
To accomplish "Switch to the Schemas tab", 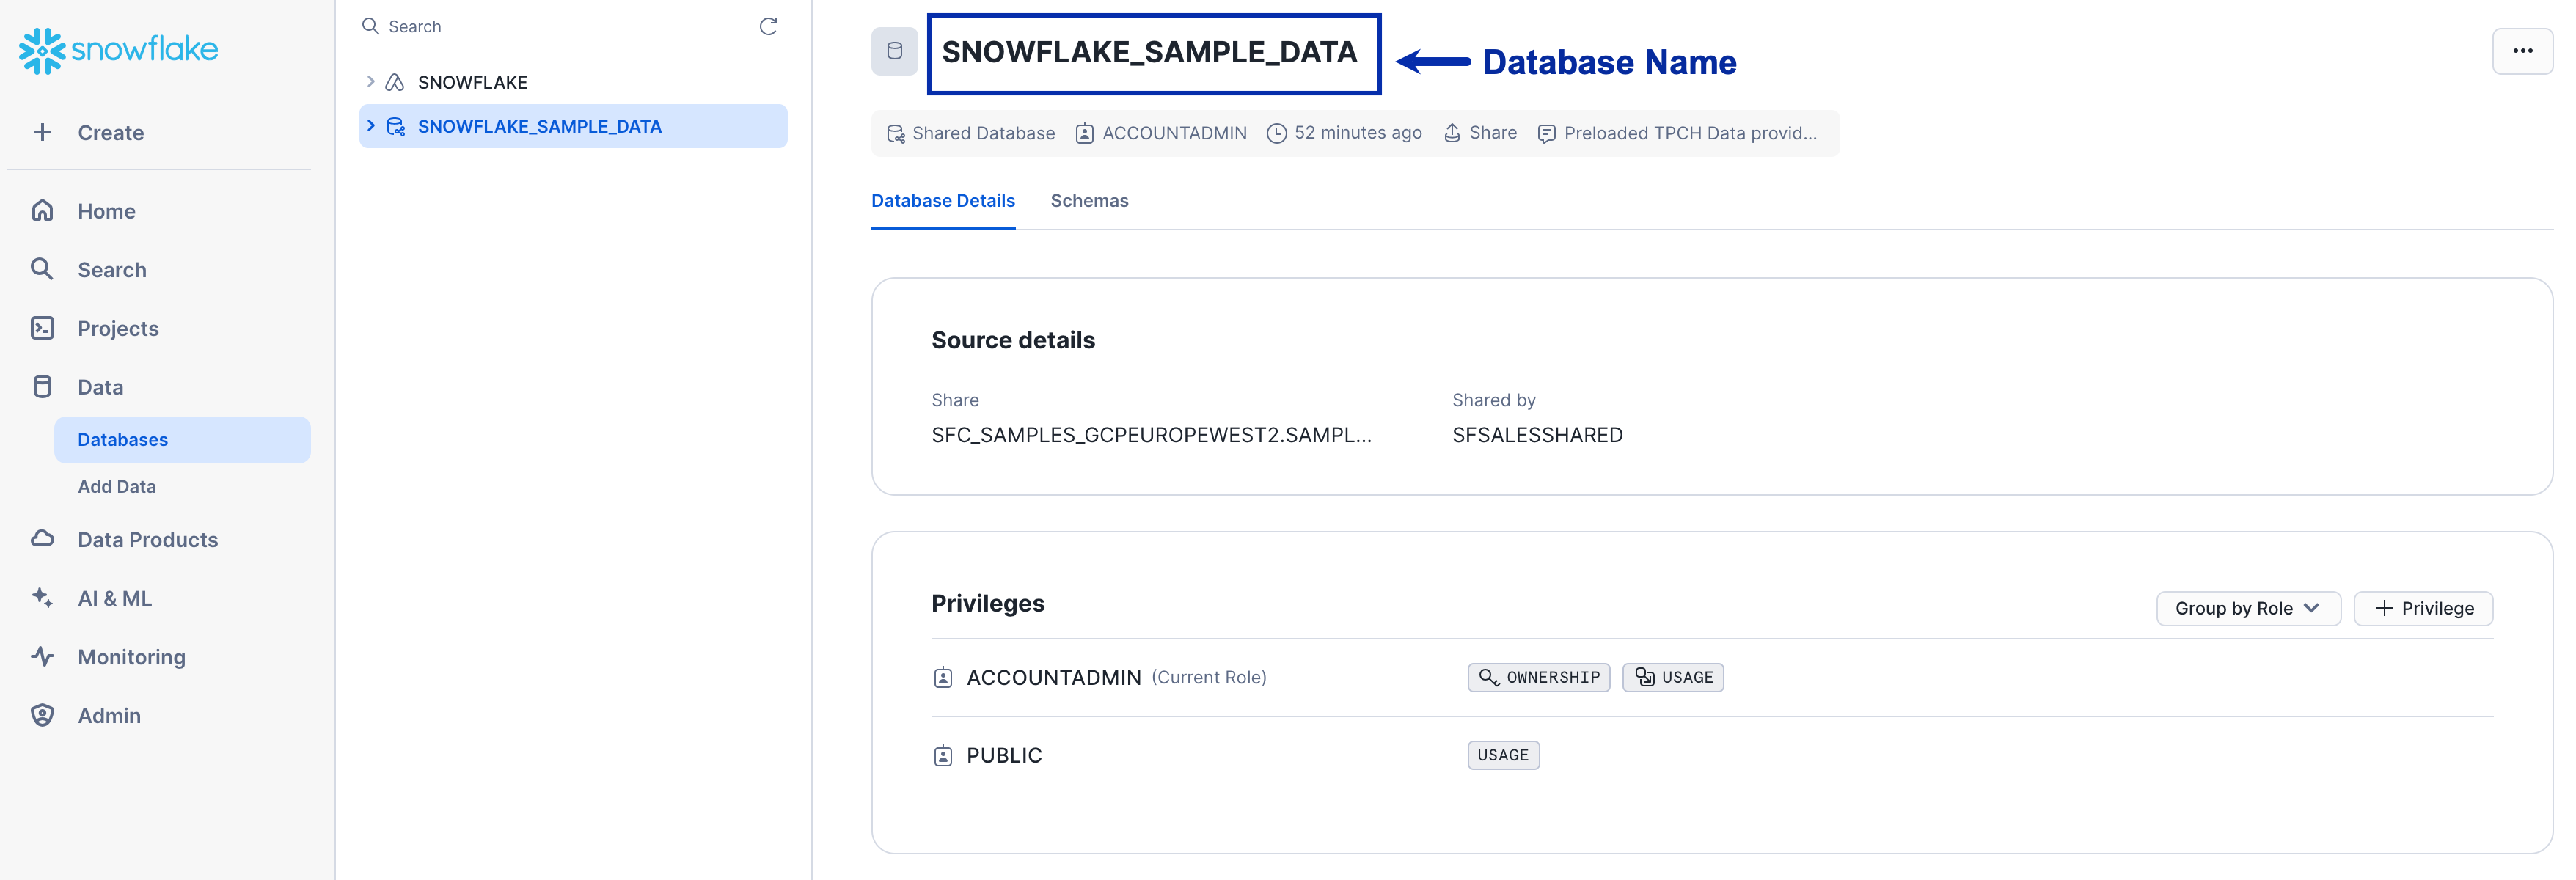I will pos(1089,201).
